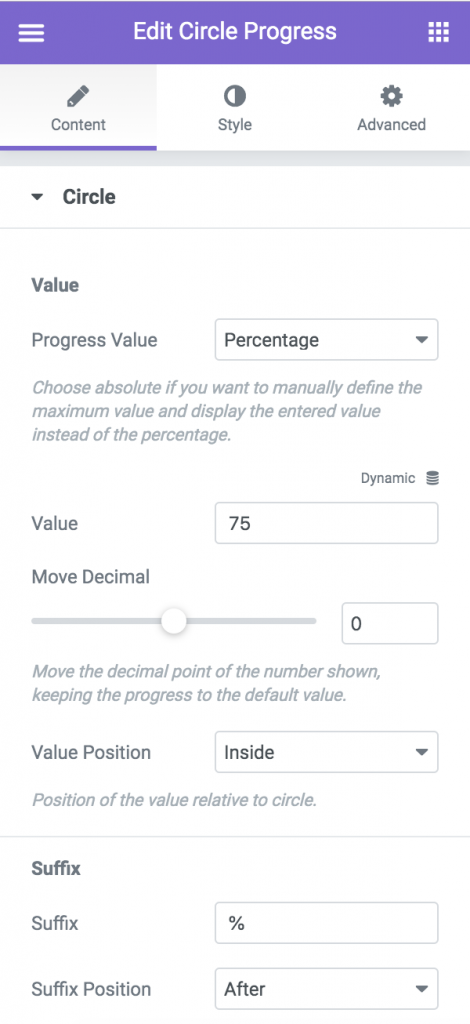Viewport: 470px width, 1024px height.
Task: Click the Dynamic database icon
Action: pos(432,478)
